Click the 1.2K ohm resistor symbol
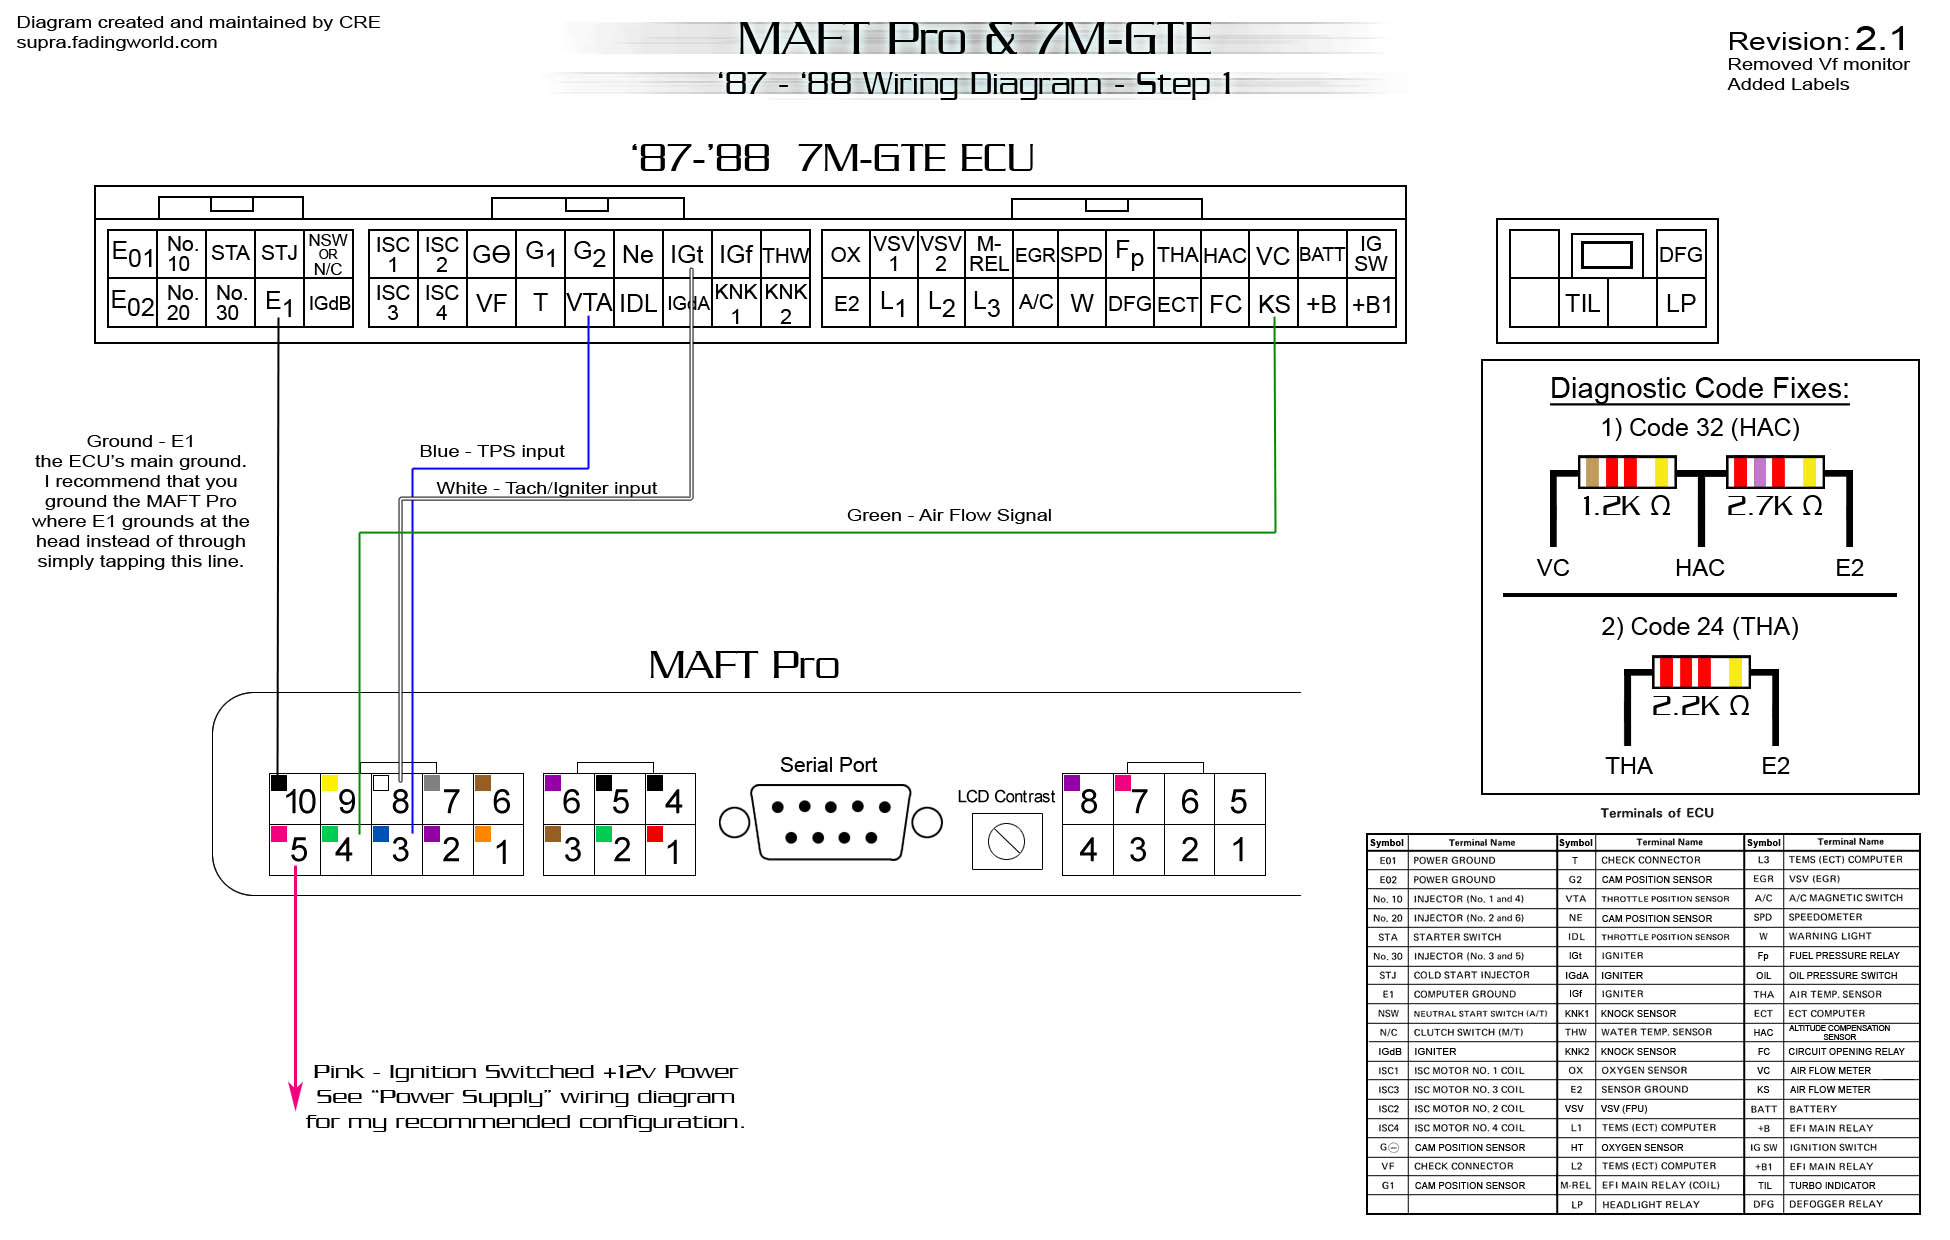Image resolution: width=1950 pixels, height=1240 pixels. (1625, 471)
